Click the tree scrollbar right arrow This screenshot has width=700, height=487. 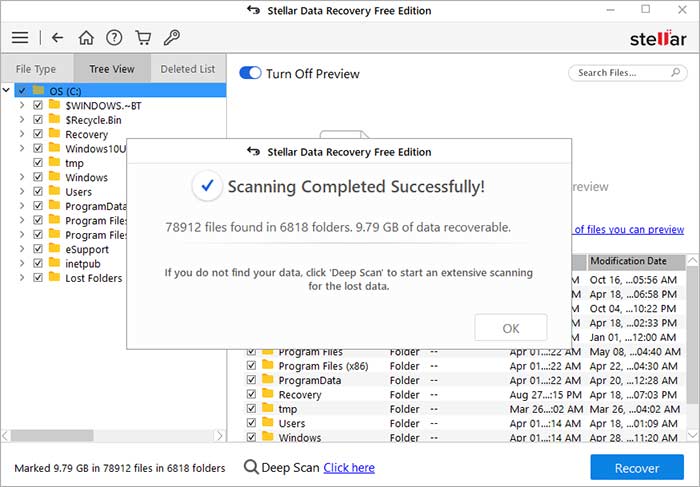220,435
